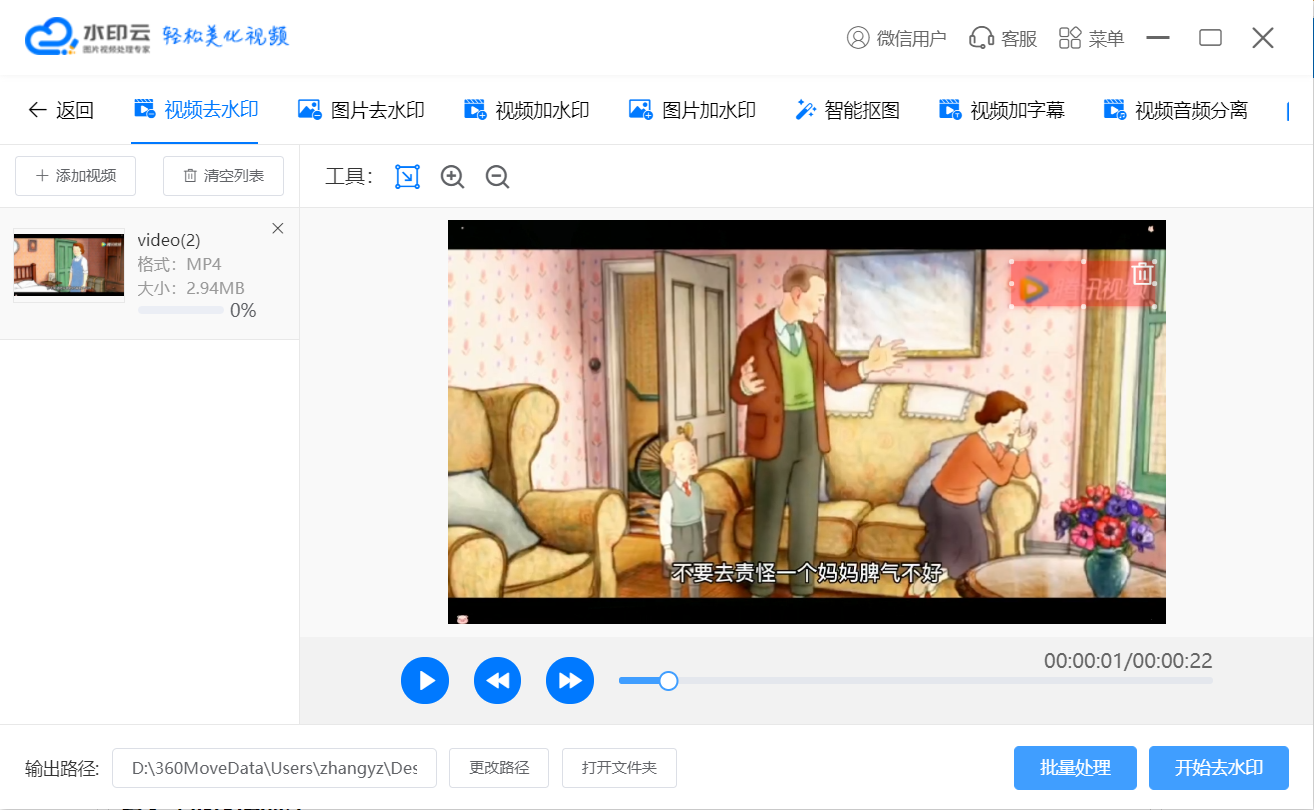Click the file name video(2)
The width and height of the screenshot is (1314, 810).
(x=169, y=240)
